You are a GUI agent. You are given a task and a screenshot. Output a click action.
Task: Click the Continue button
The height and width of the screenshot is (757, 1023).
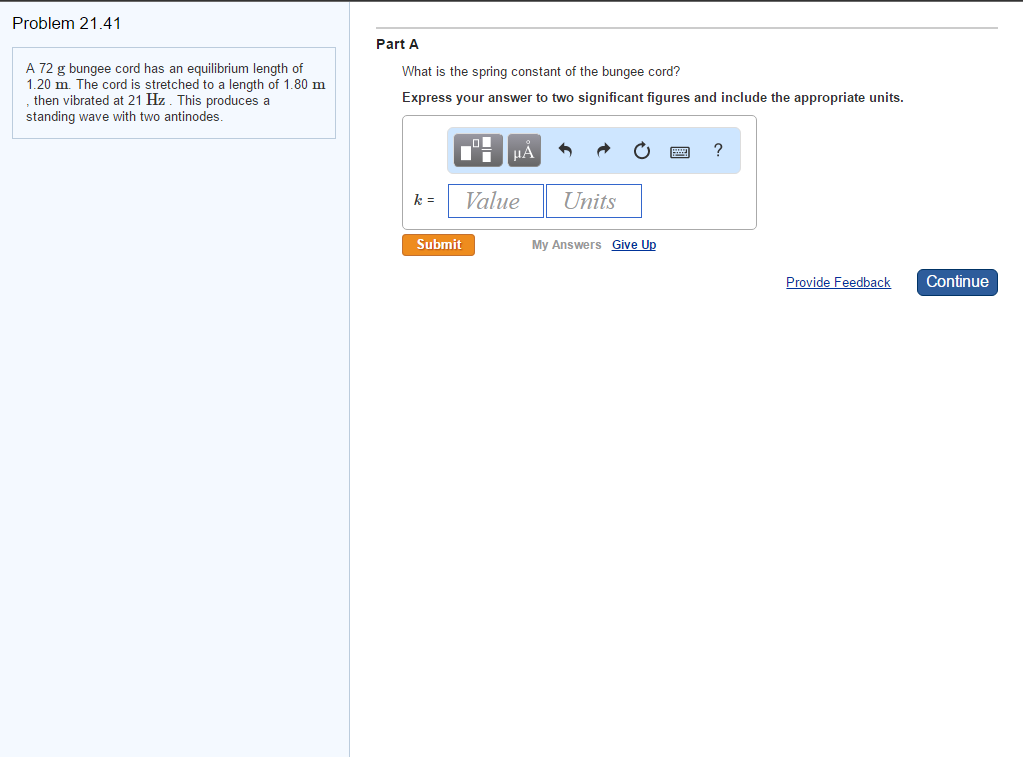coord(957,282)
